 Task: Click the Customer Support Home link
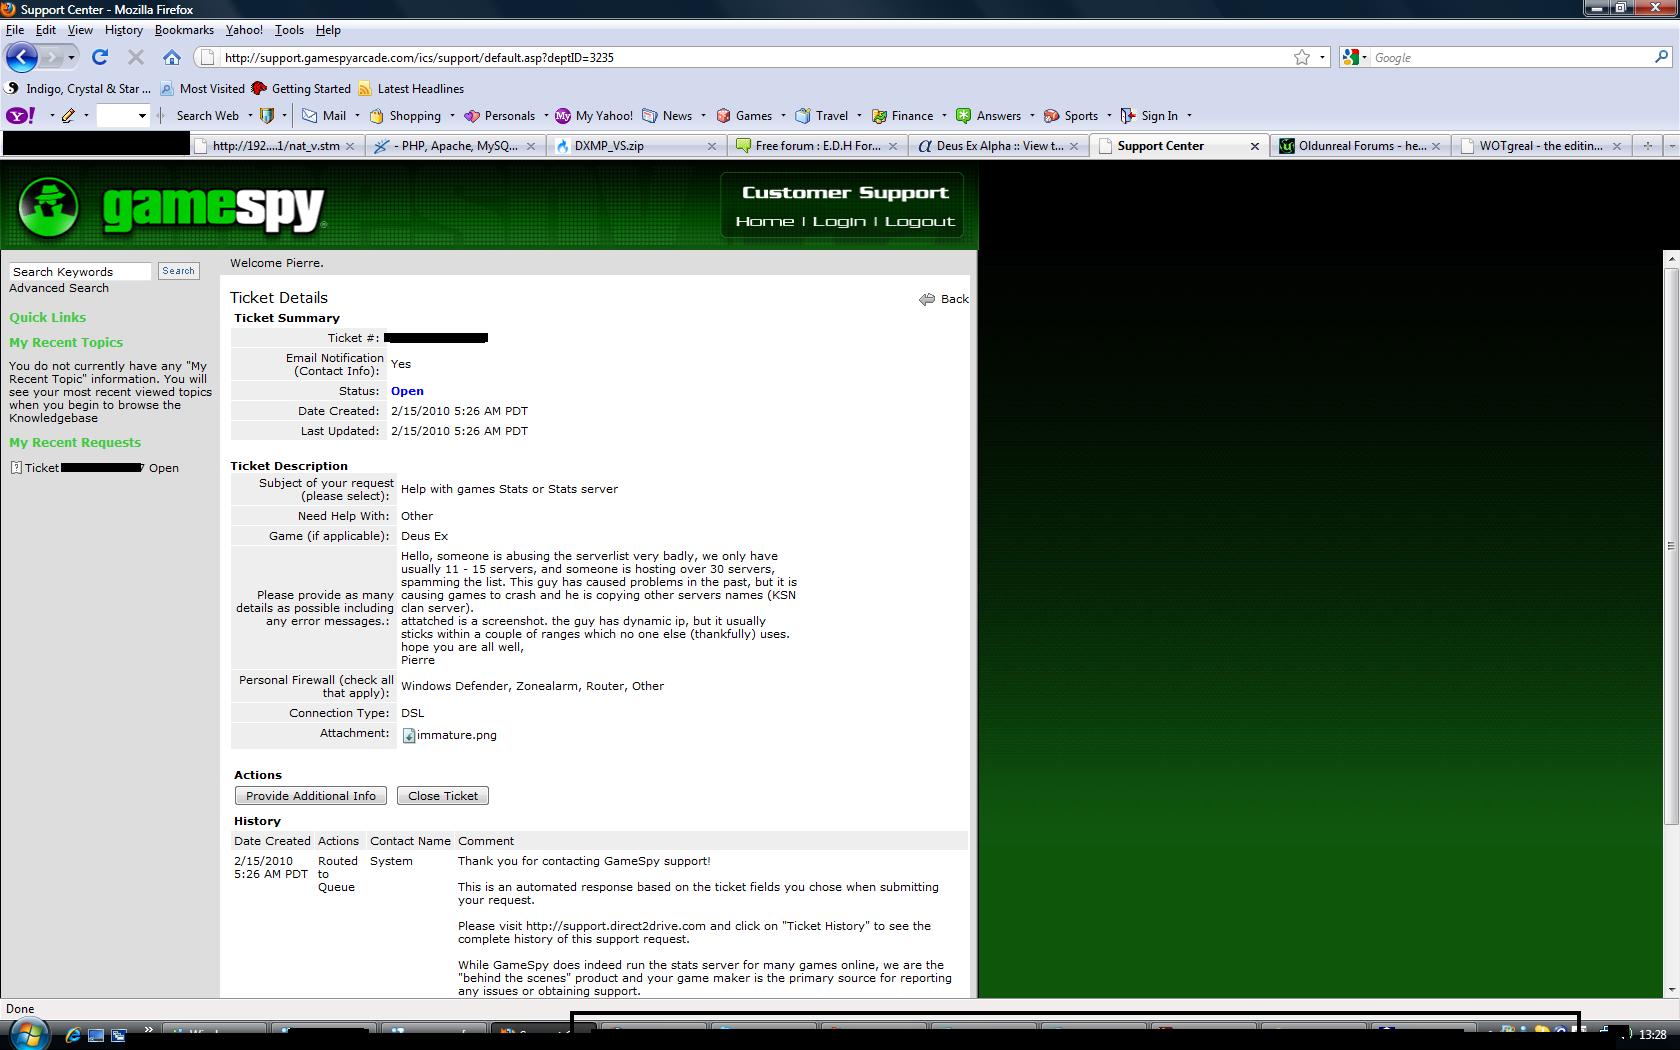765,221
